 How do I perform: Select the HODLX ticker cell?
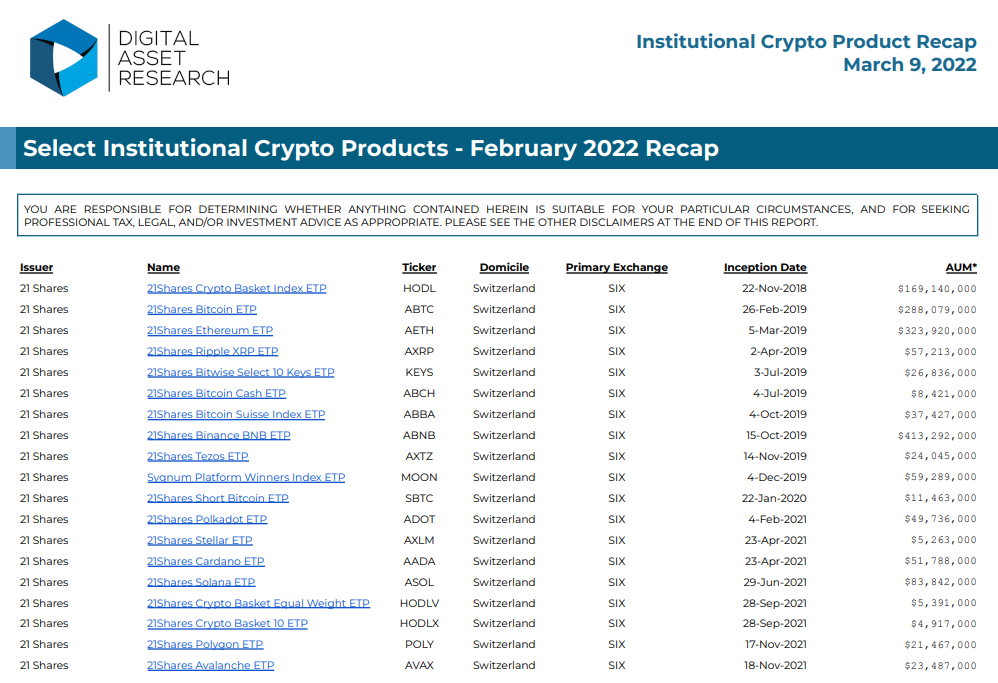coord(419,623)
